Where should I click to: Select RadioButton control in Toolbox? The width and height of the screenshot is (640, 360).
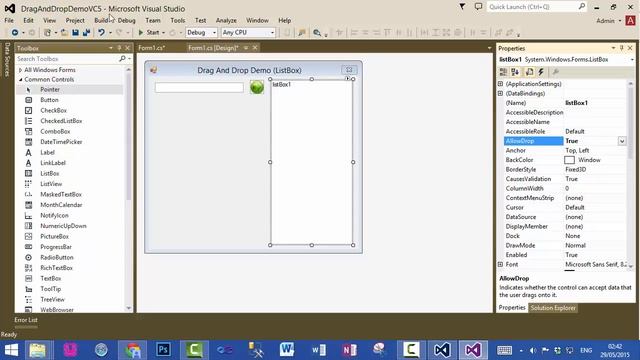[57, 258]
